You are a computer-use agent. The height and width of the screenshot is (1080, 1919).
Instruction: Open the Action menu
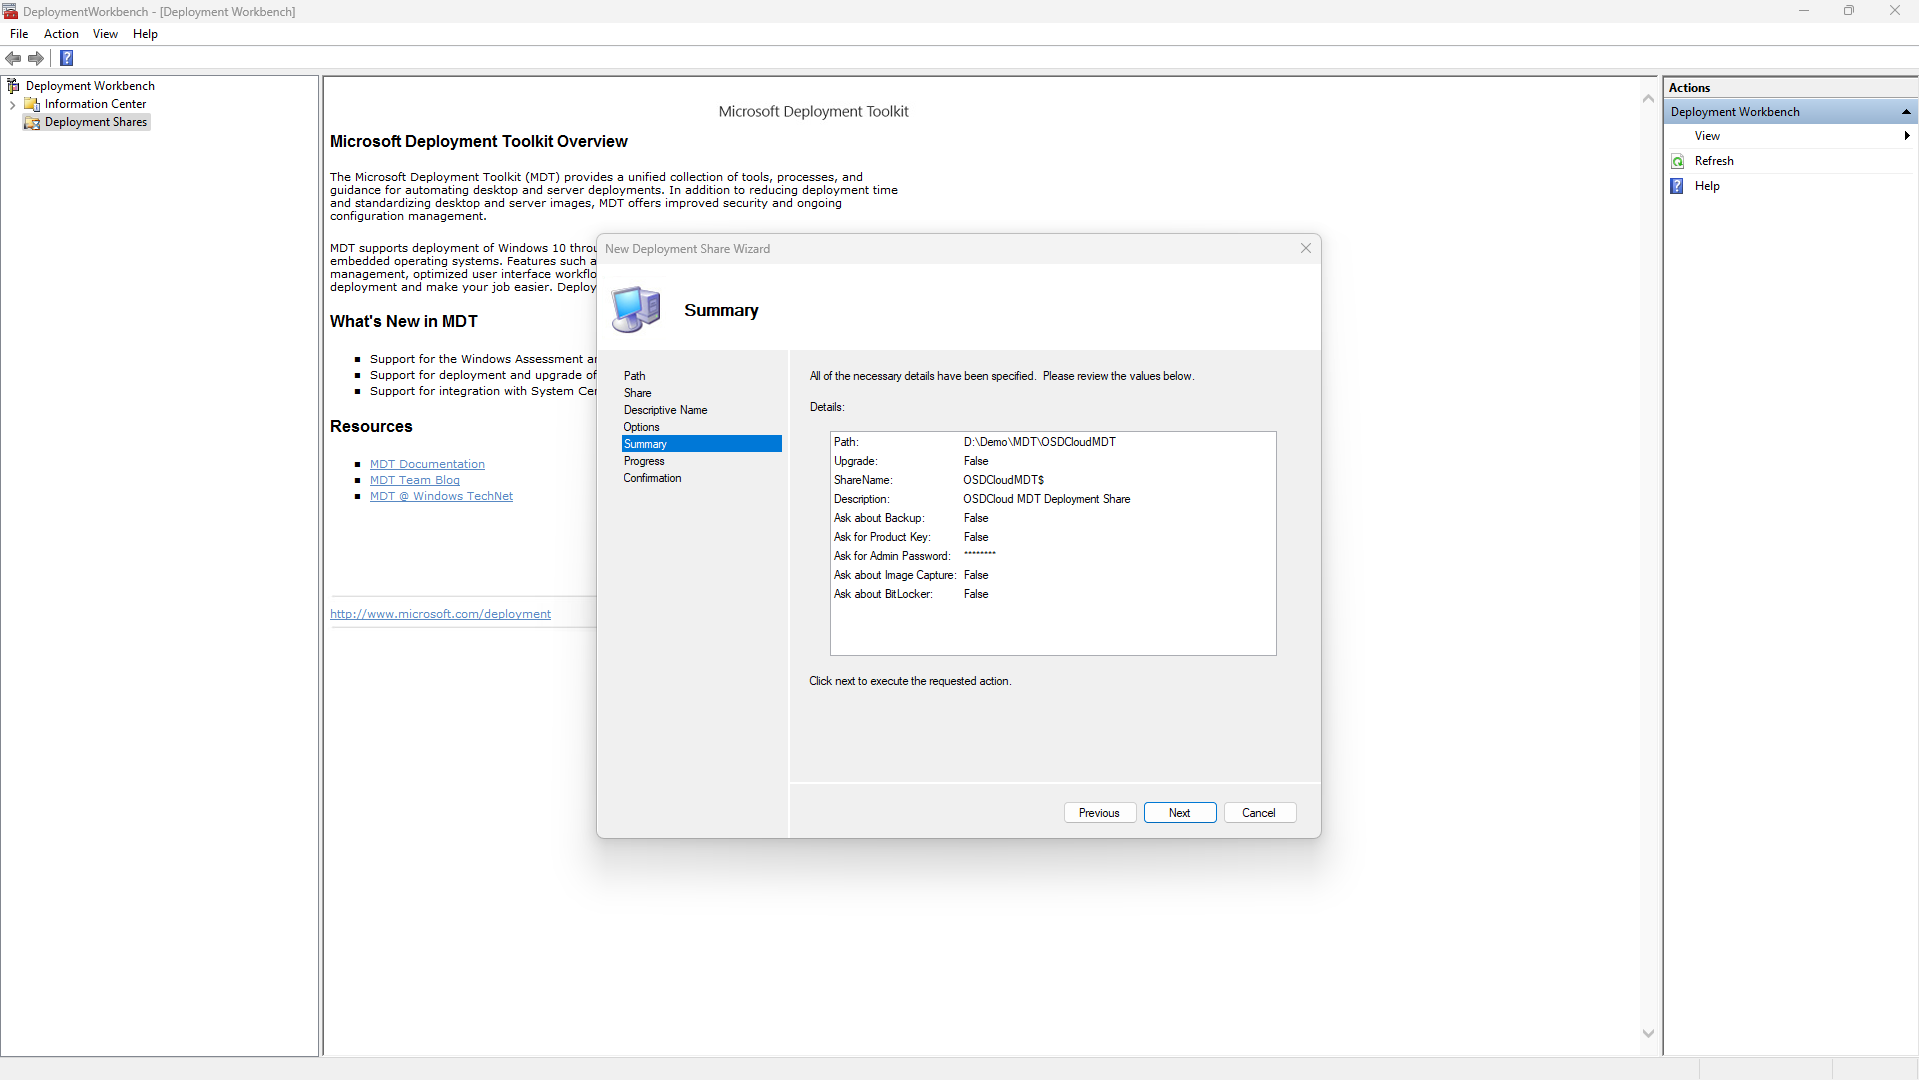(61, 34)
